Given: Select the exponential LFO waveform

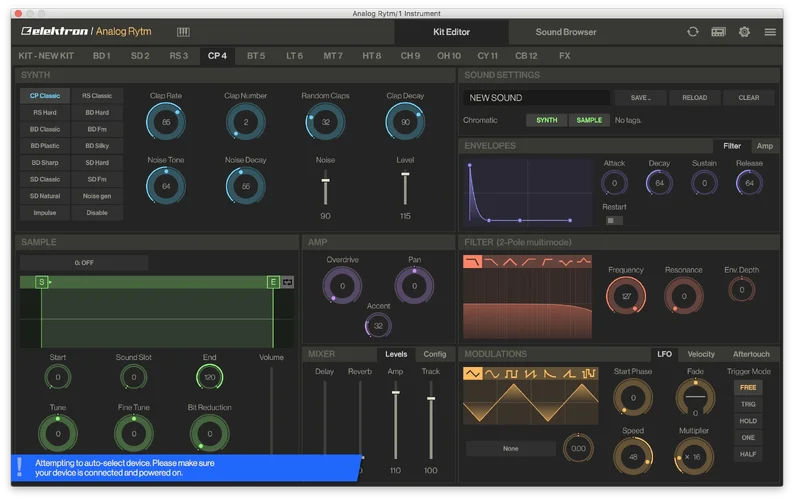Looking at the screenshot, I should [549, 374].
